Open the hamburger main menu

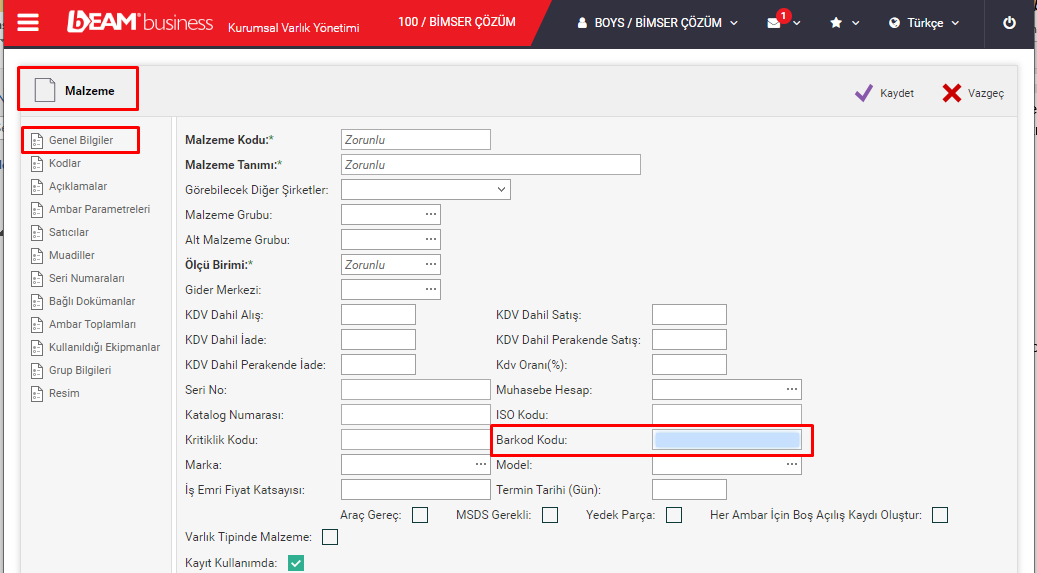(x=28, y=23)
